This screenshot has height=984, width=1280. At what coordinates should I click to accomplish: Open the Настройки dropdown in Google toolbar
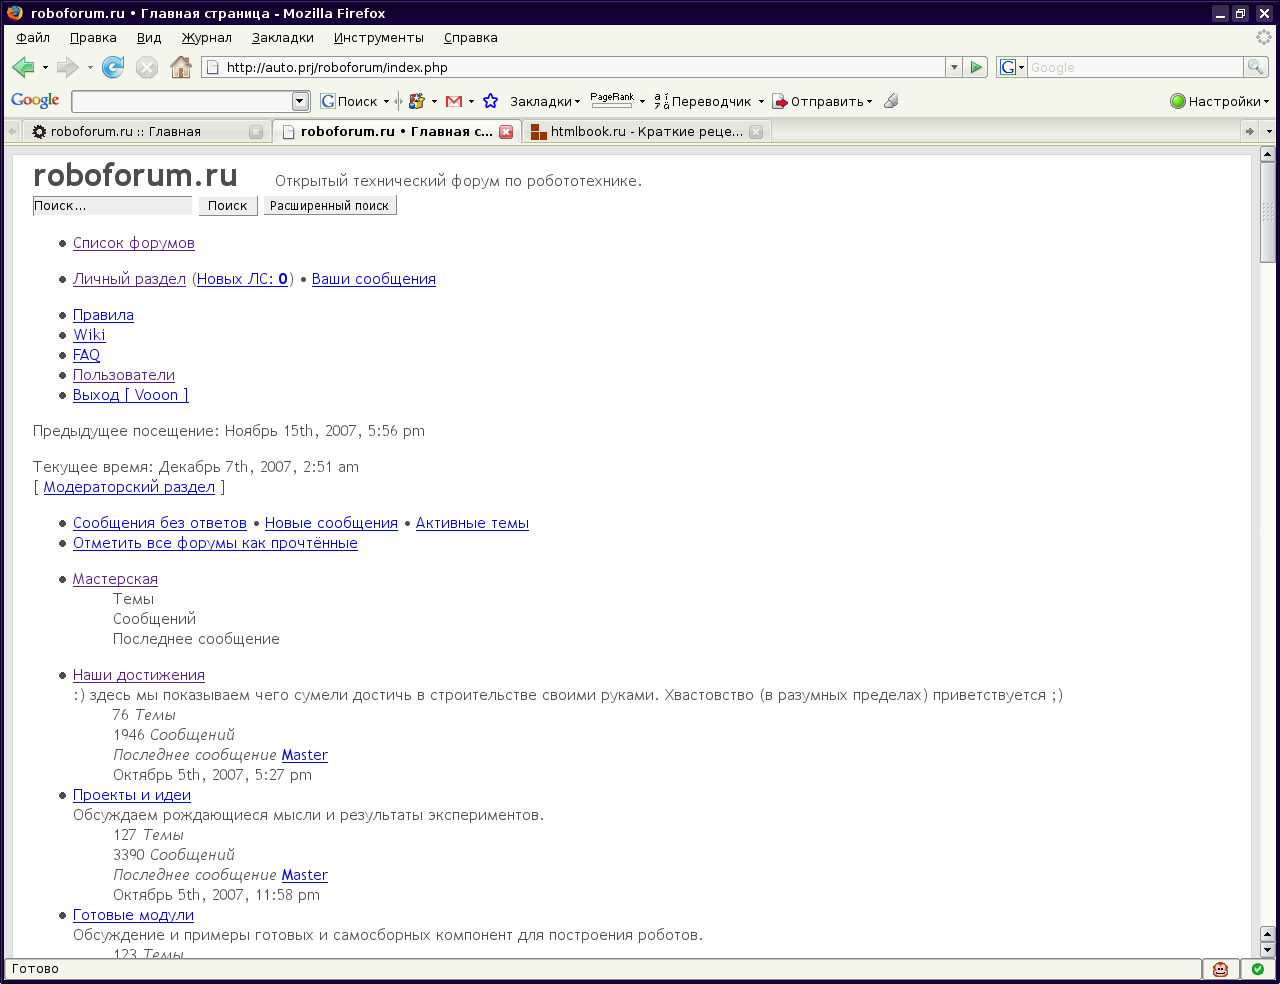click(x=1219, y=101)
